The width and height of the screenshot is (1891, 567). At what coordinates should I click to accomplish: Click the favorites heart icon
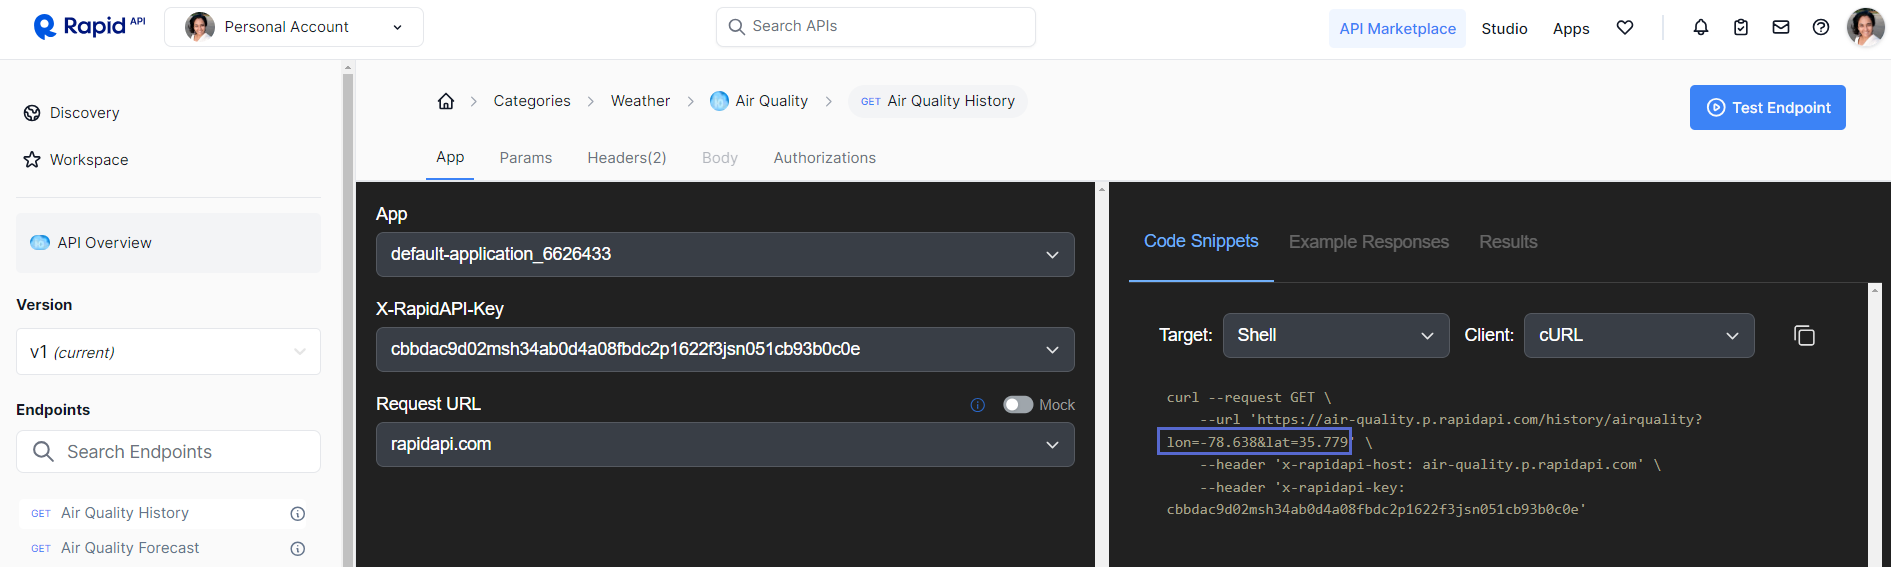(x=1625, y=28)
